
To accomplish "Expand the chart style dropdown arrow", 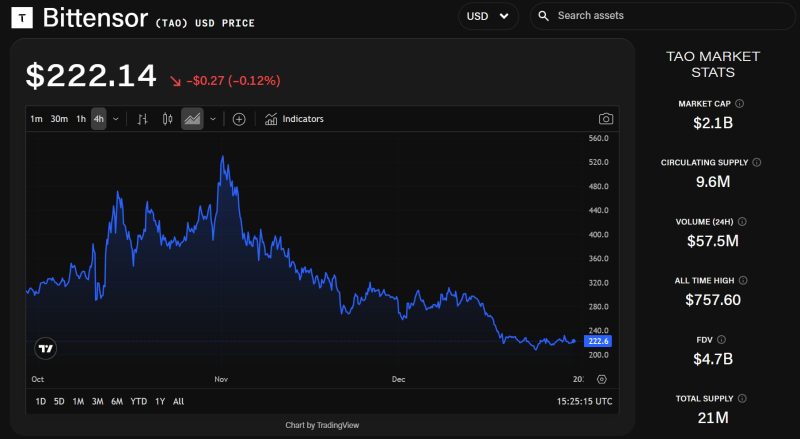I will click(x=212, y=119).
